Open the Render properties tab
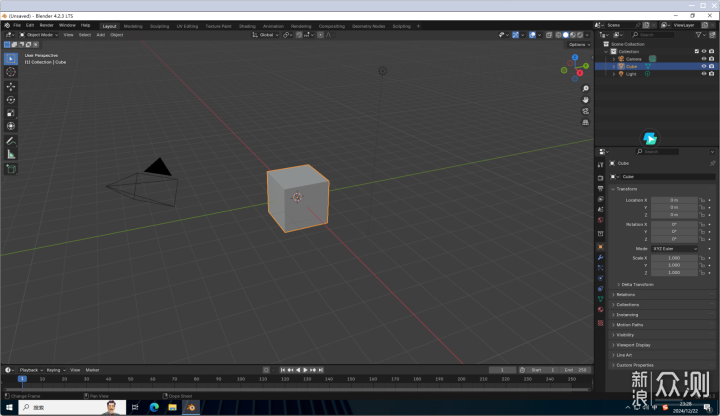The width and height of the screenshot is (720, 416). pos(601,178)
